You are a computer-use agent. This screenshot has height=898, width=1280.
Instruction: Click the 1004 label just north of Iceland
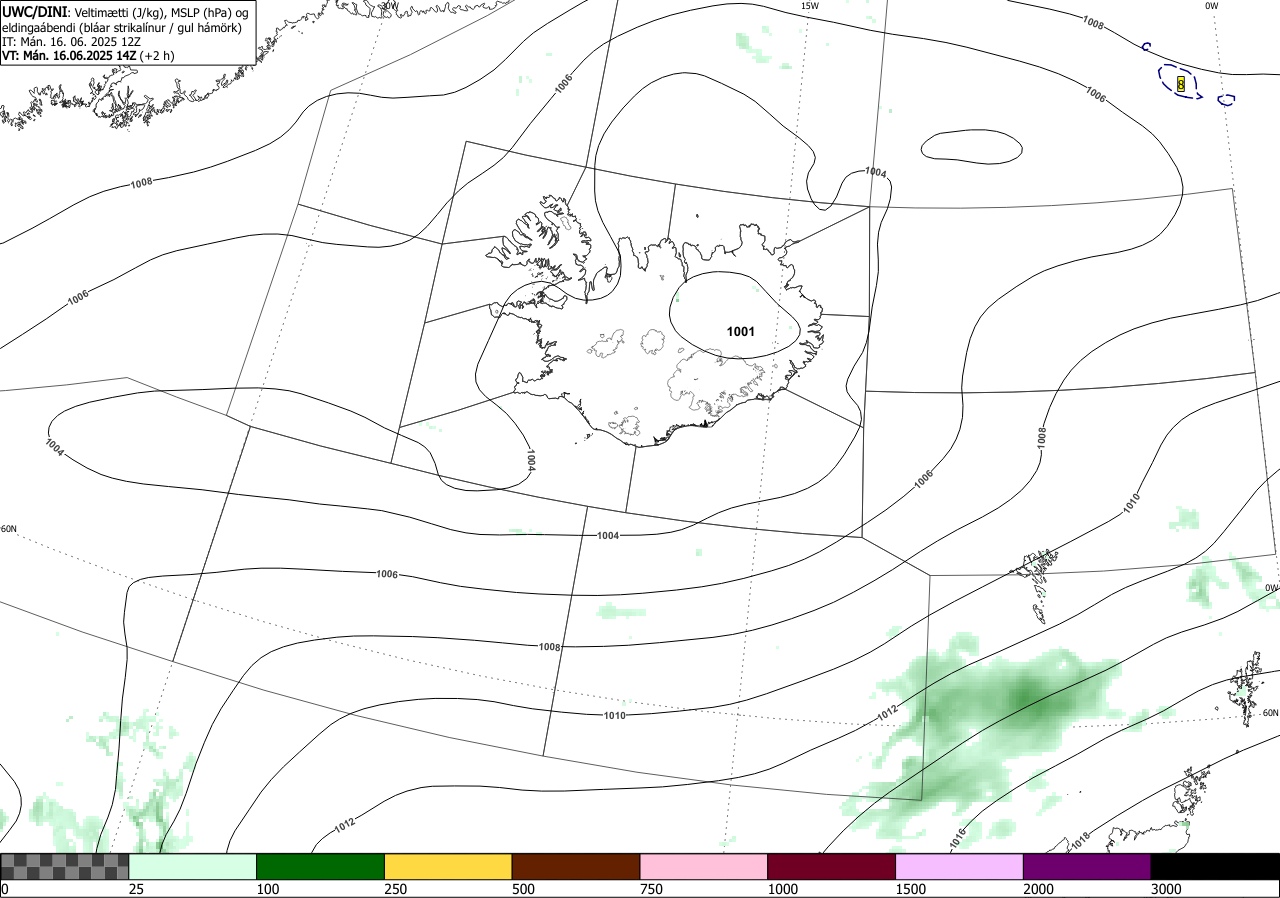(x=875, y=172)
